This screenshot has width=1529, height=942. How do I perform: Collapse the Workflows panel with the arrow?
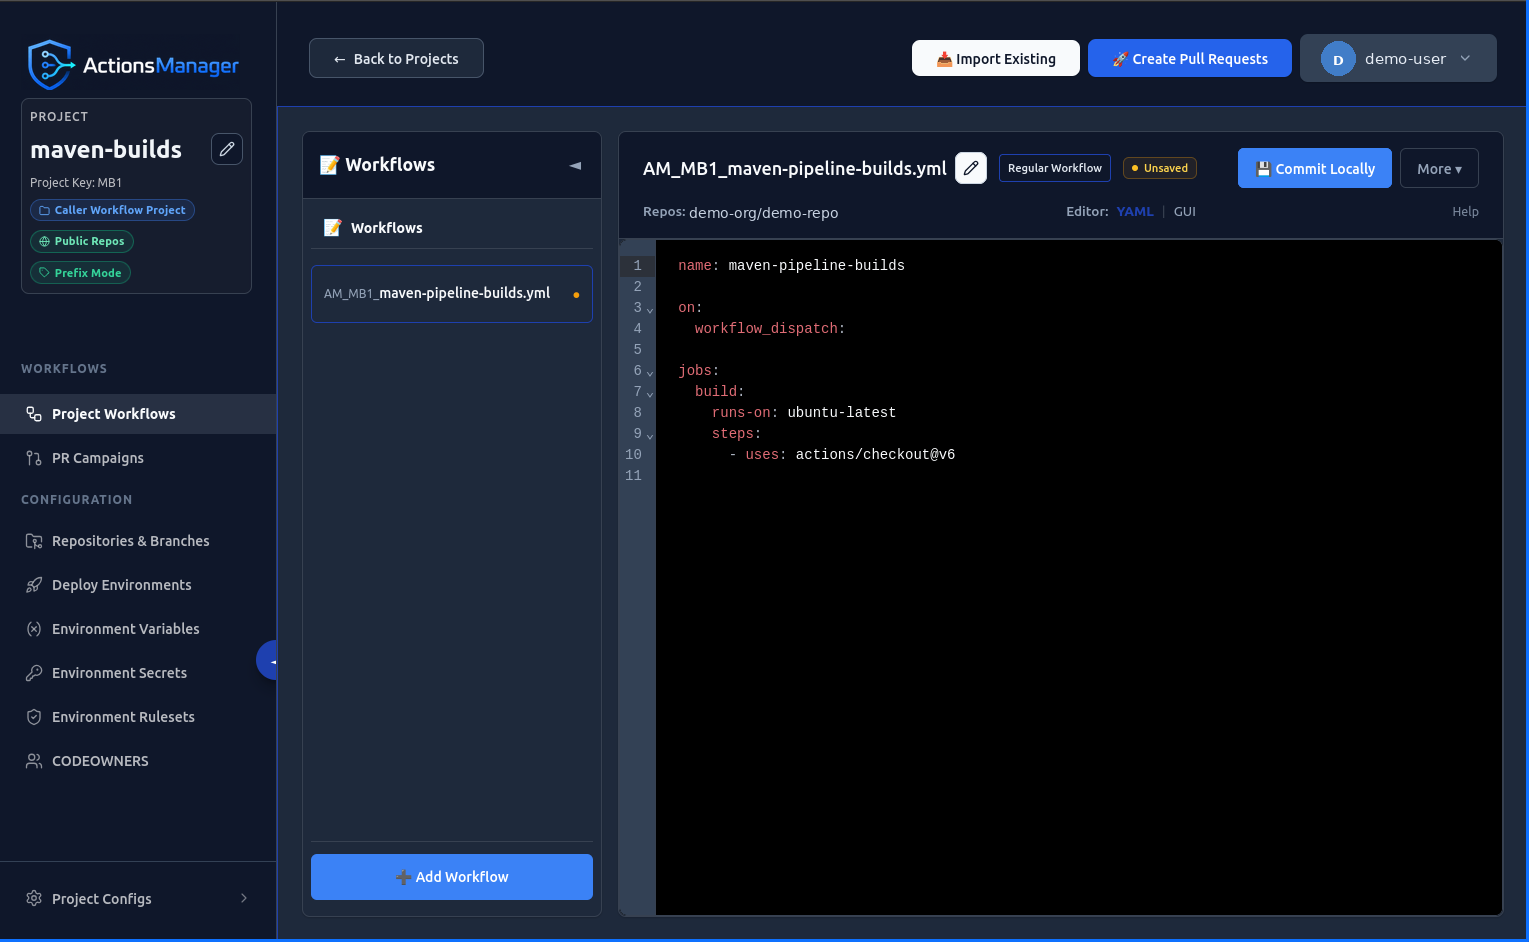click(575, 165)
